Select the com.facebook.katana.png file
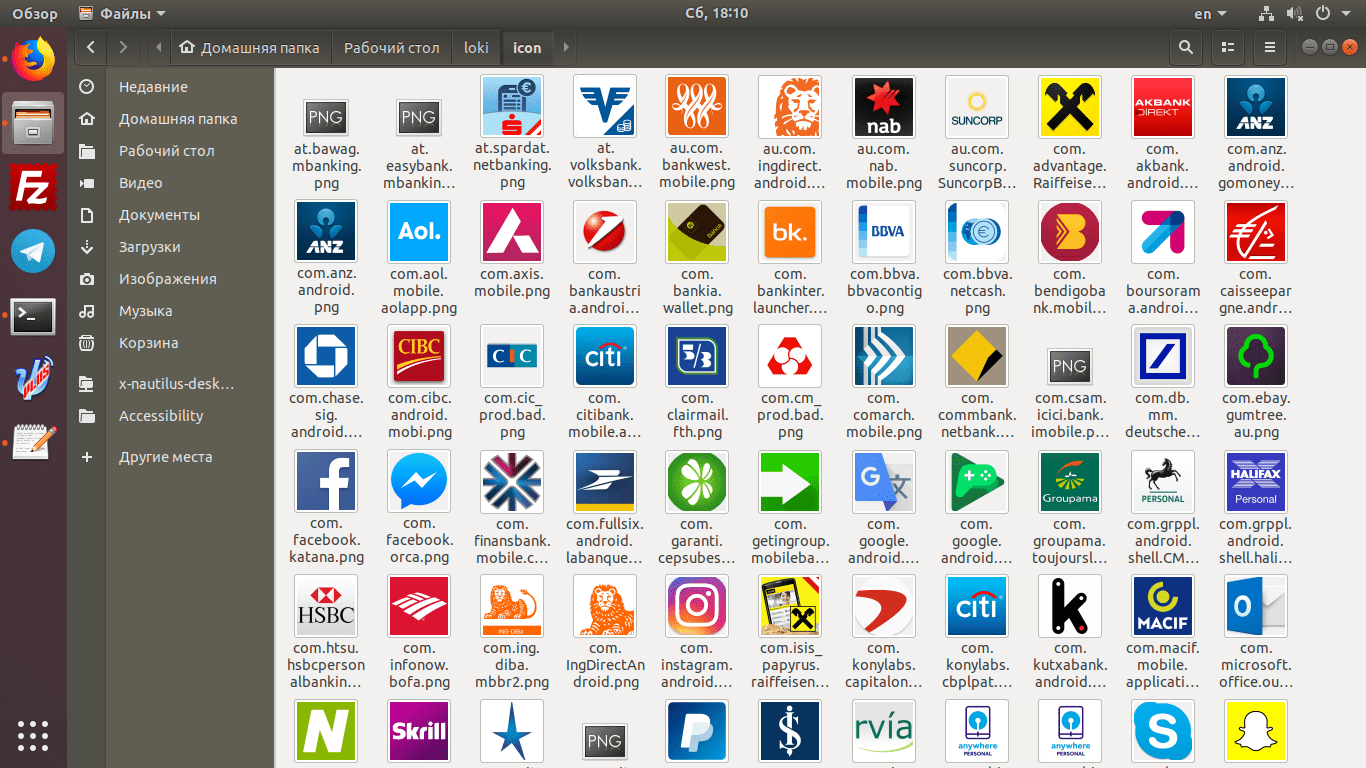1366x768 pixels. (x=326, y=481)
